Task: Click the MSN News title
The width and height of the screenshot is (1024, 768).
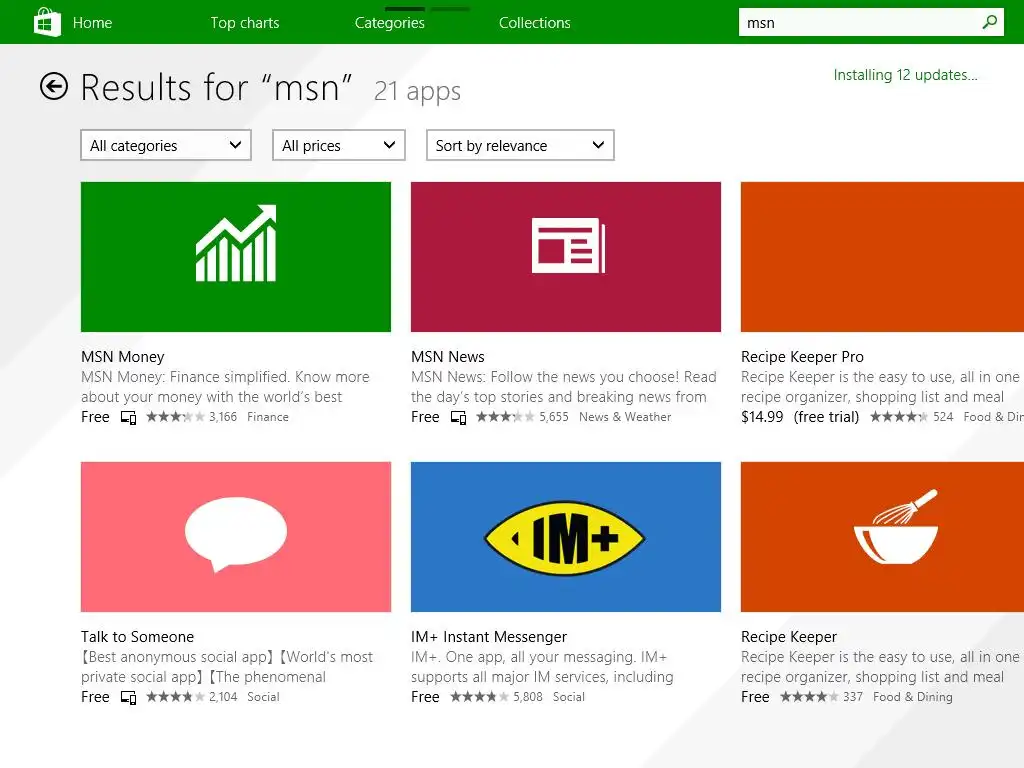Action: point(448,357)
